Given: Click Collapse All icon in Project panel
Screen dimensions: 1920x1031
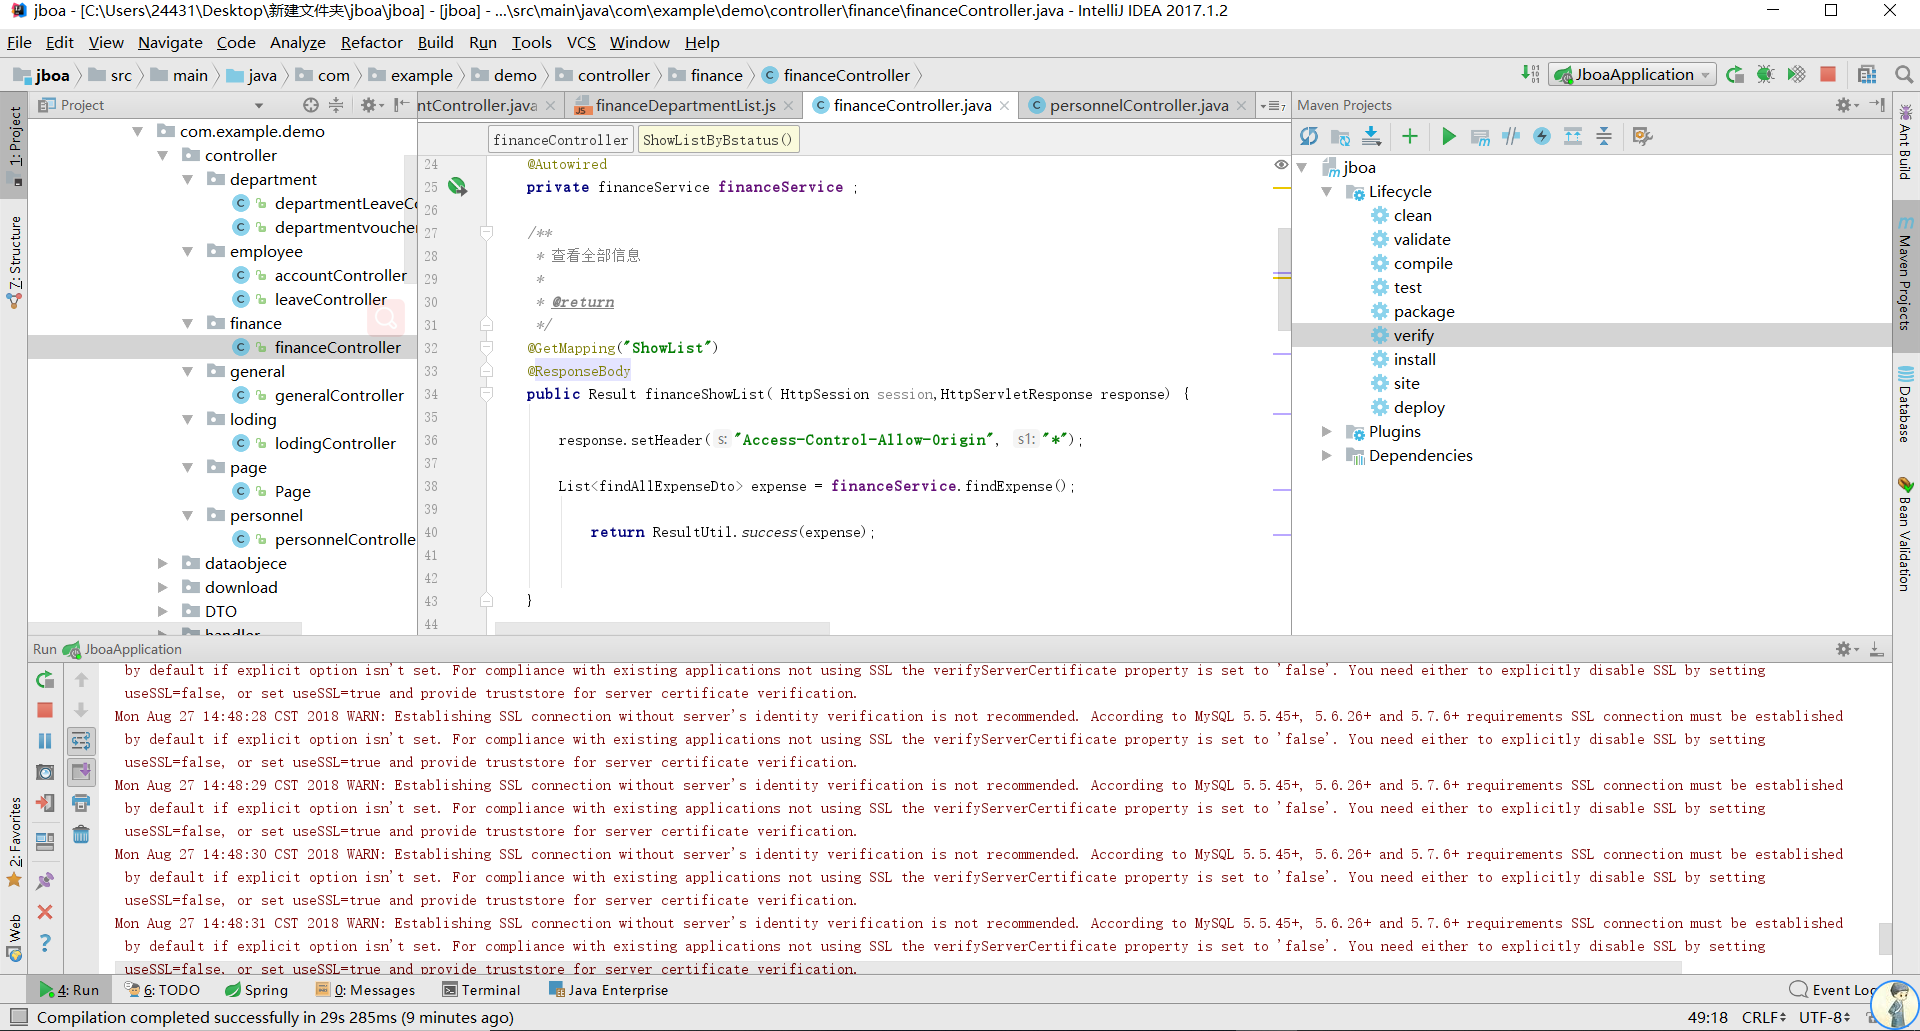Looking at the screenshot, I should click(x=336, y=105).
